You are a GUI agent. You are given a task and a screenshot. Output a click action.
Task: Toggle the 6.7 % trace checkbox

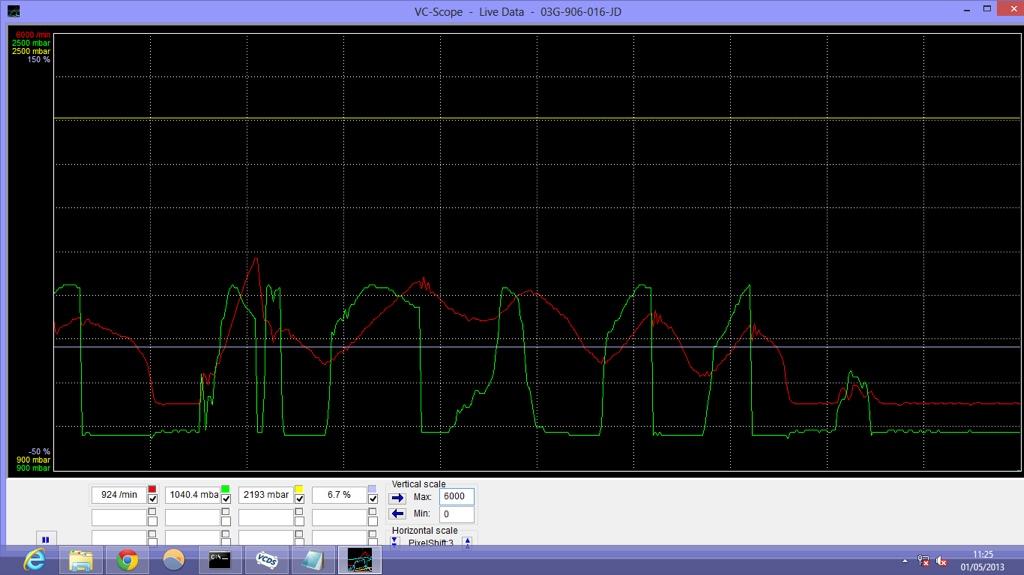coord(373,499)
